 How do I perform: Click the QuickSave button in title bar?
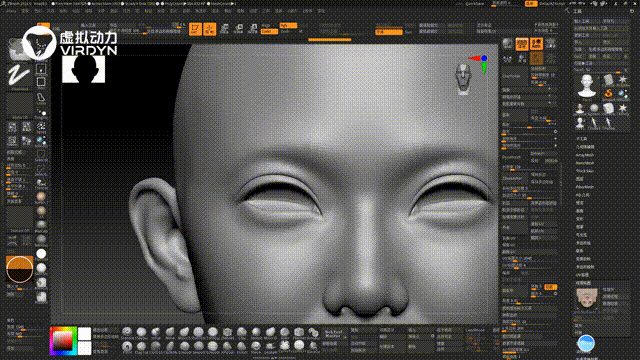[475, 4]
